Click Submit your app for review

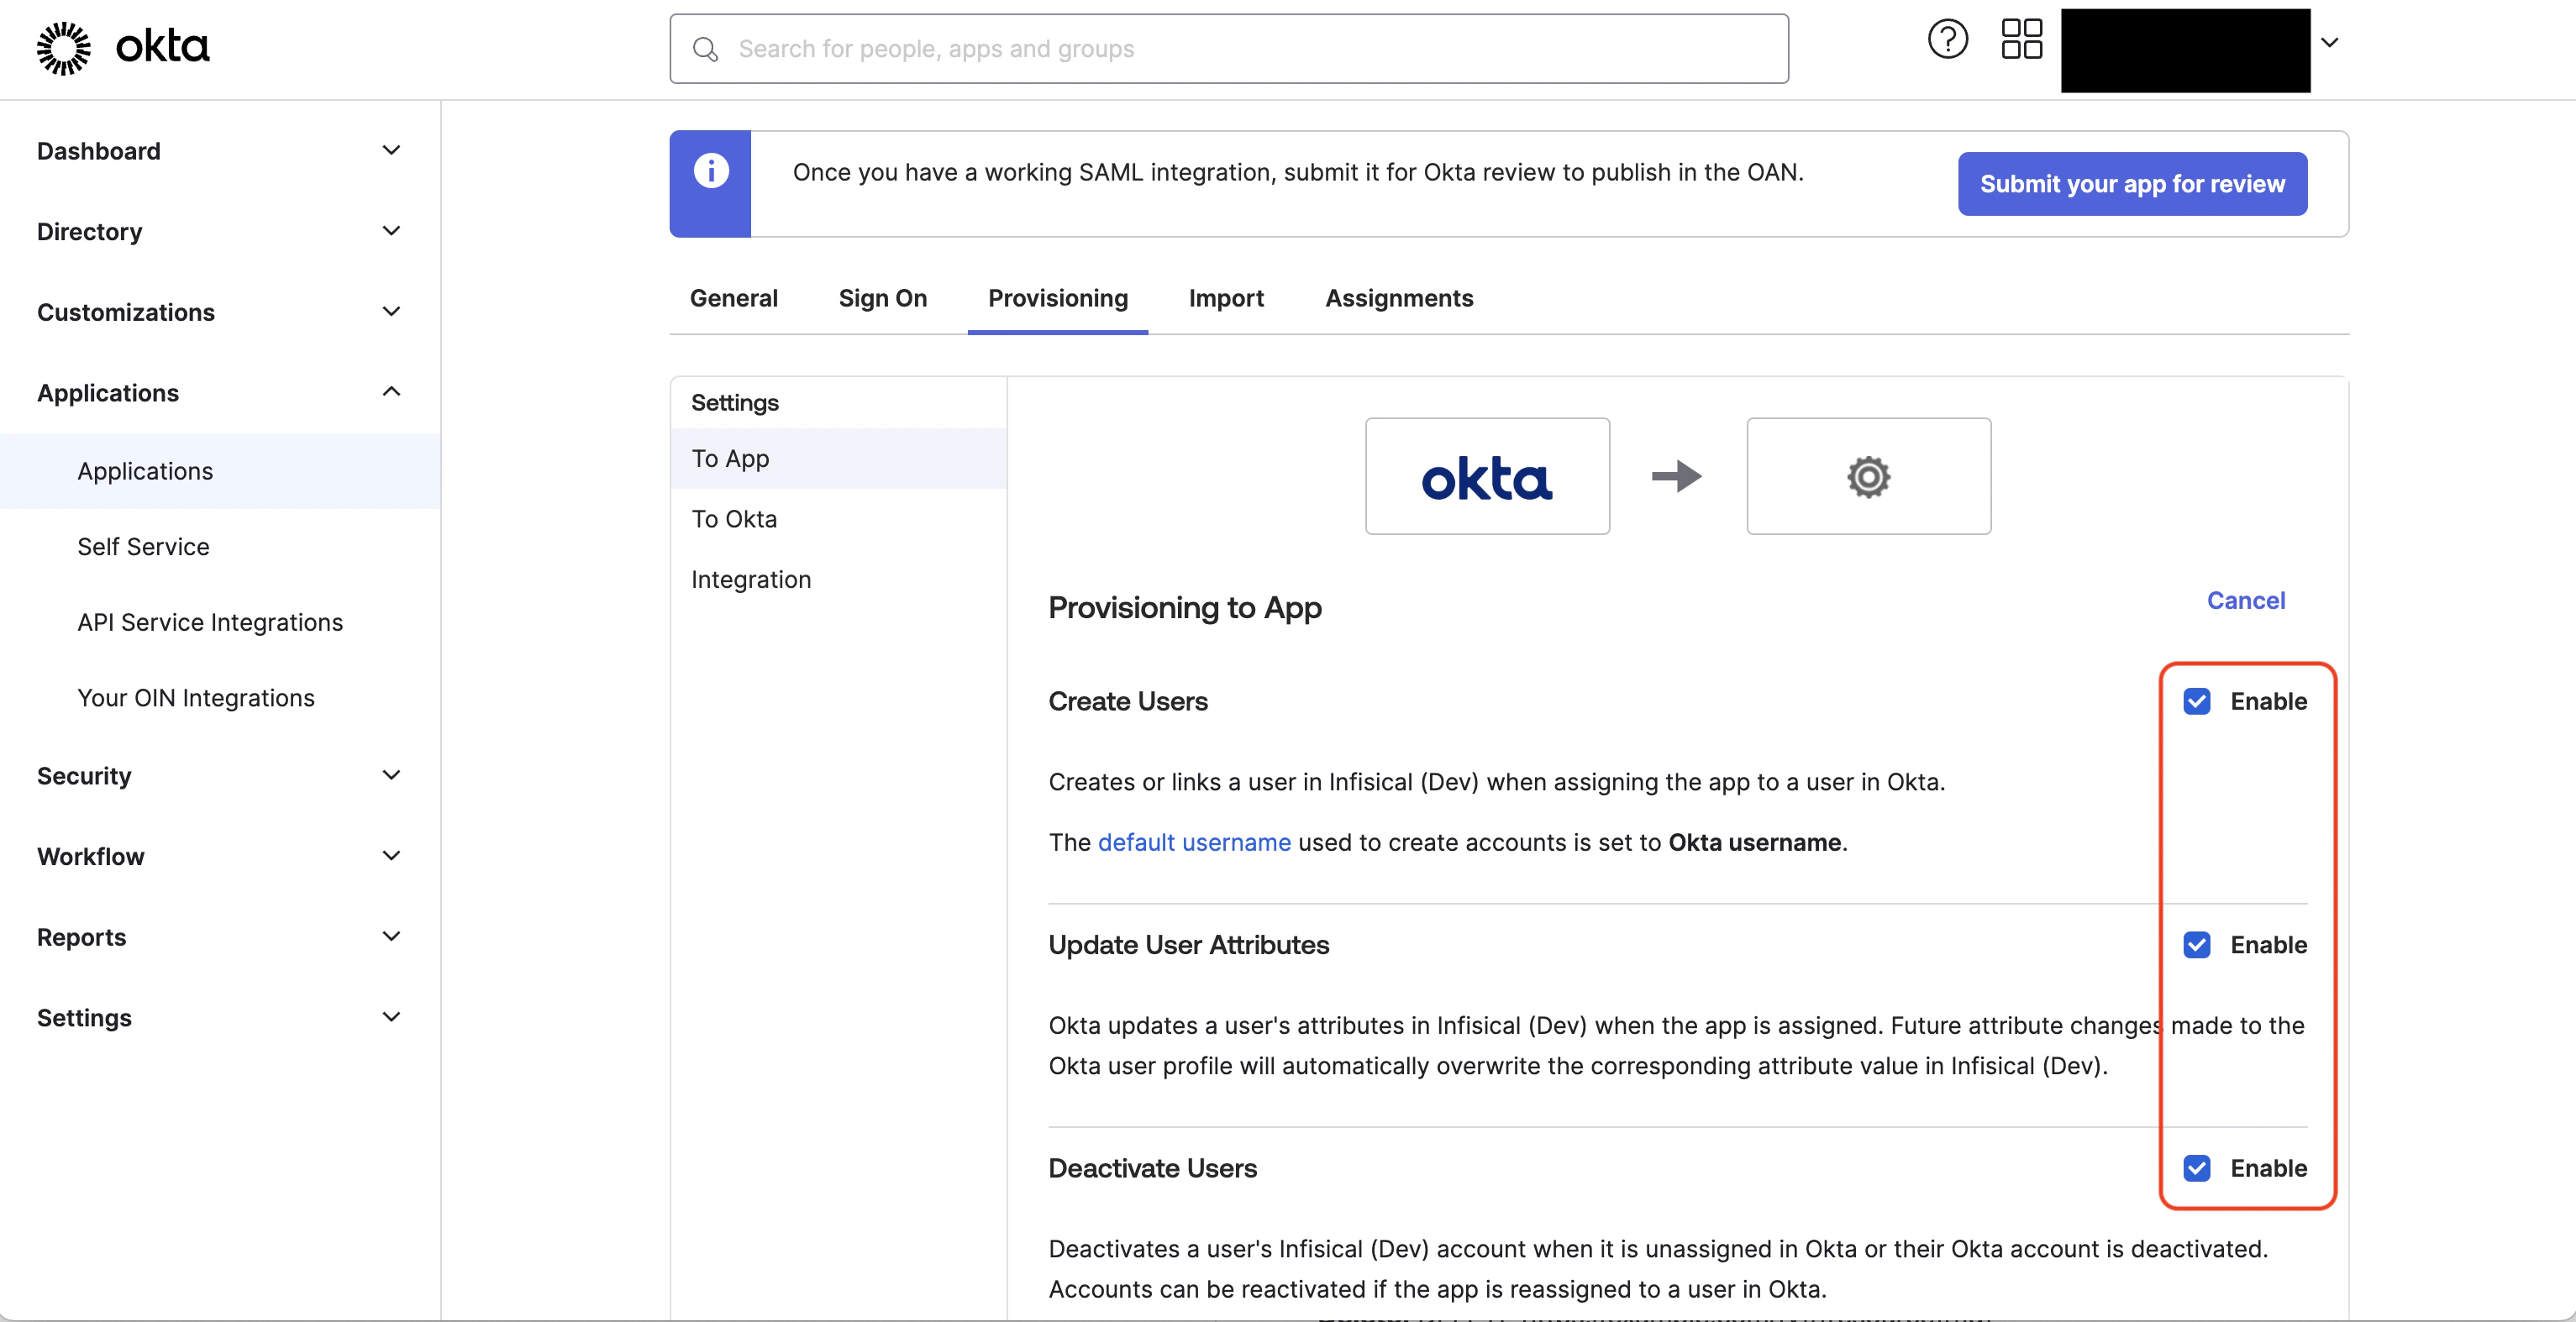2132,184
